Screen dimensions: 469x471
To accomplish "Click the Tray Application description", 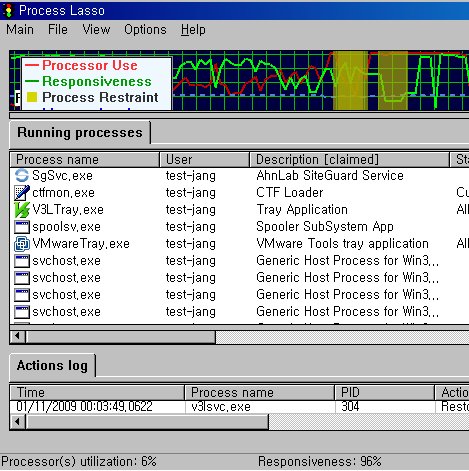I will pyautogui.click(x=302, y=210).
